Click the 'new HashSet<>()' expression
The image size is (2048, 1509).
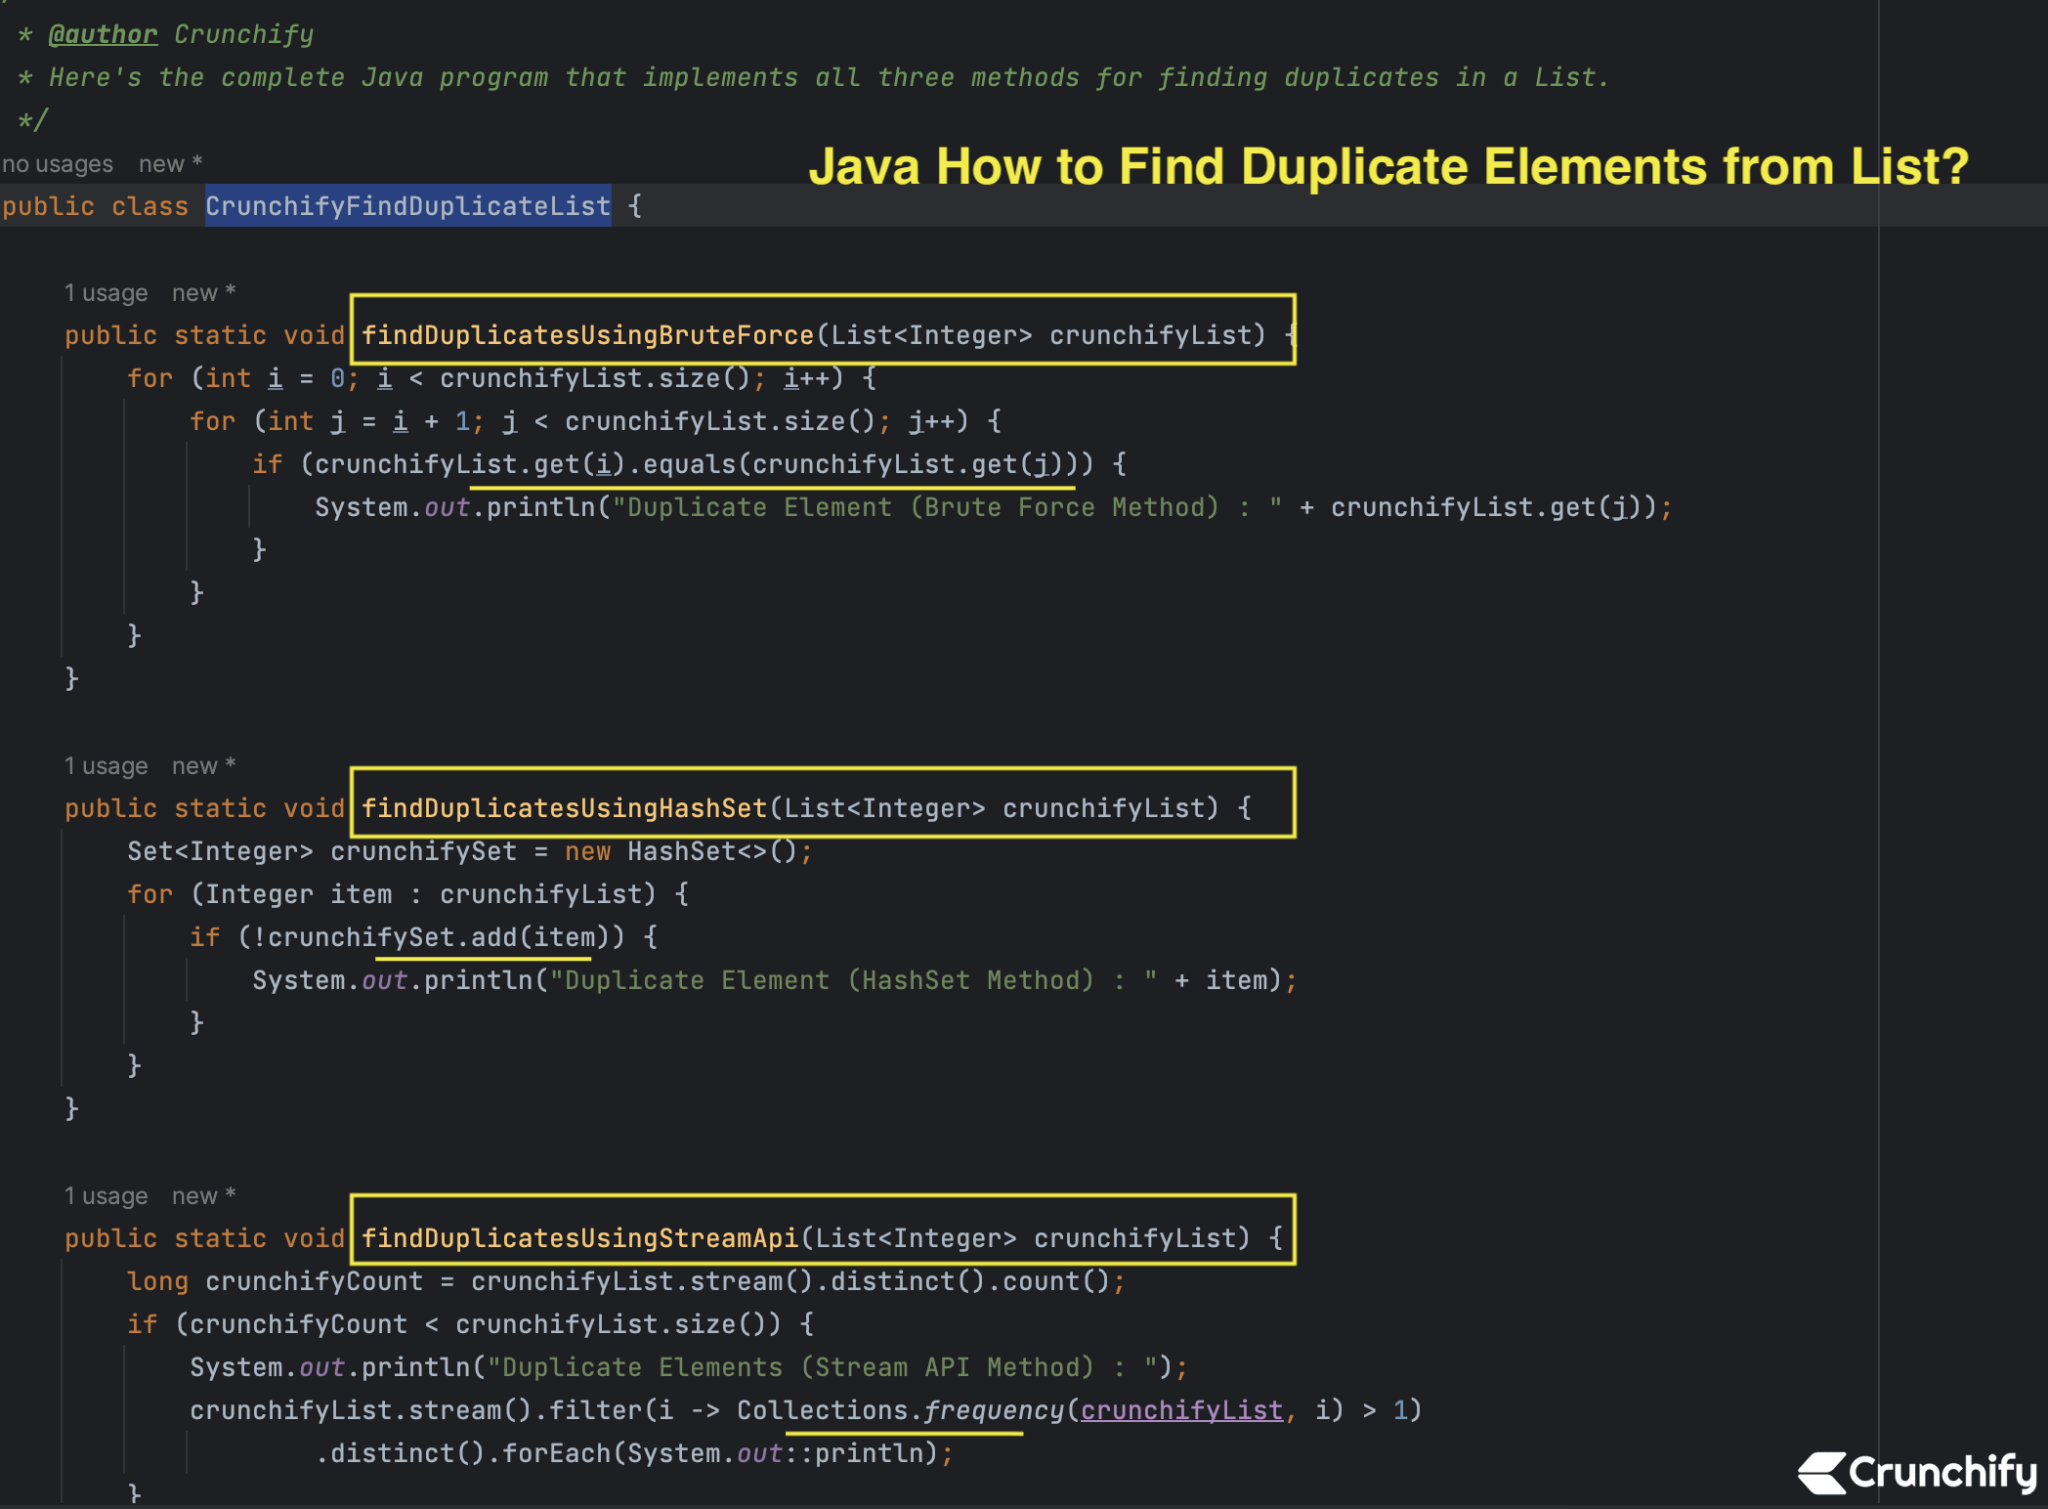[688, 851]
